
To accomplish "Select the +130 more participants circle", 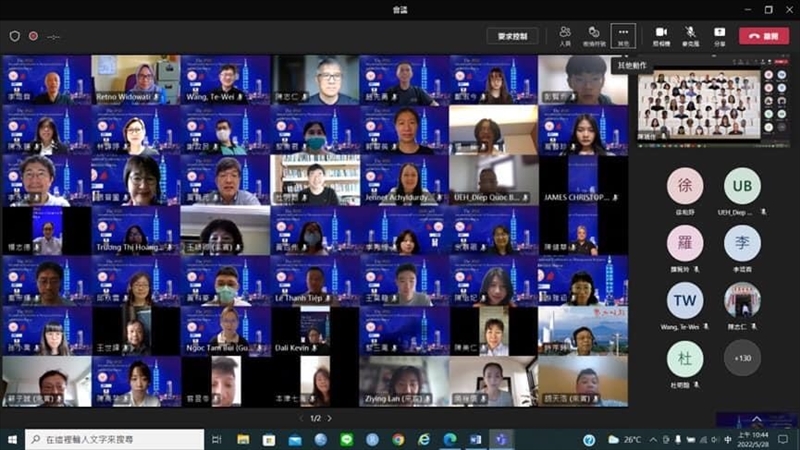I will [742, 357].
